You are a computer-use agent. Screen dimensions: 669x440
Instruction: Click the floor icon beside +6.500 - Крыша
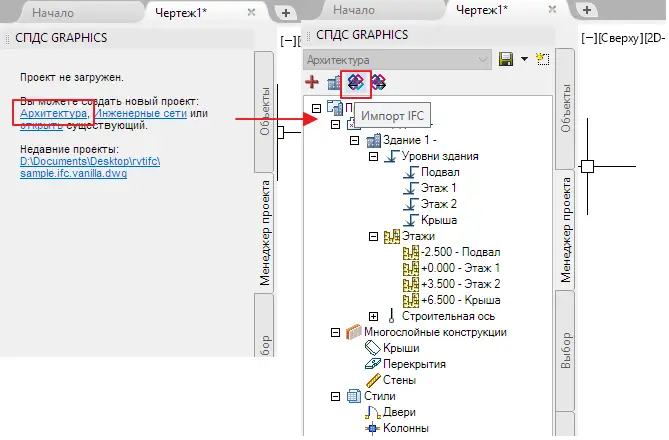[x=411, y=300]
